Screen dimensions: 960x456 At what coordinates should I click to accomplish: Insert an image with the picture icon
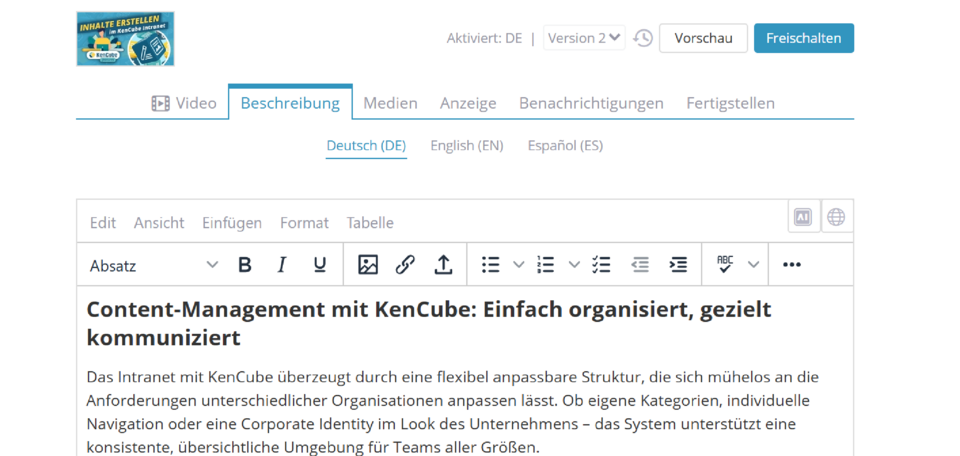368,264
